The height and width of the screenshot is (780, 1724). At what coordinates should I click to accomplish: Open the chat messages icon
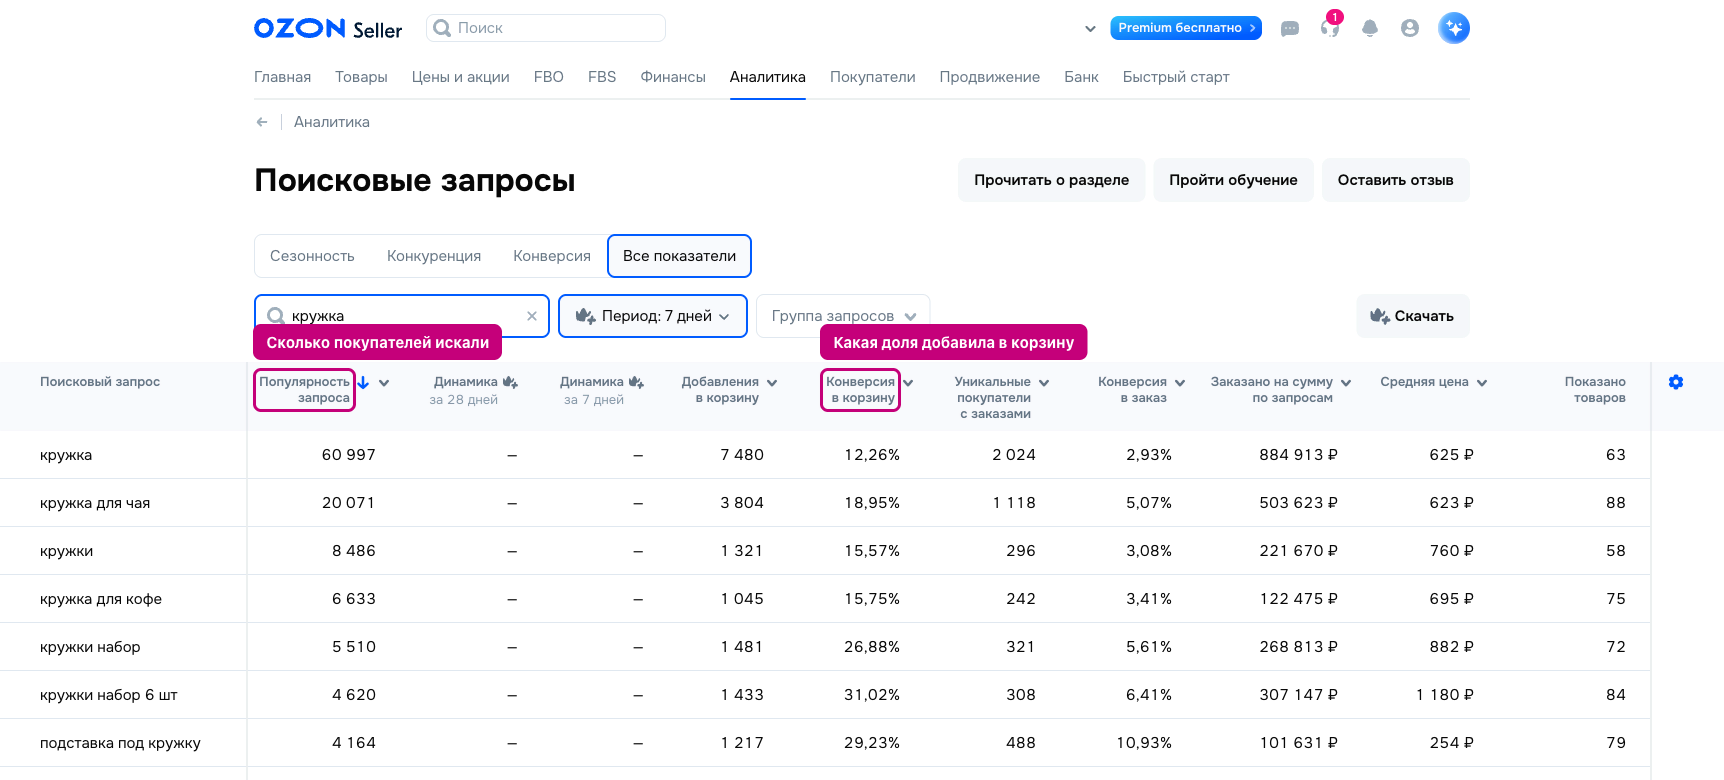tap(1290, 29)
